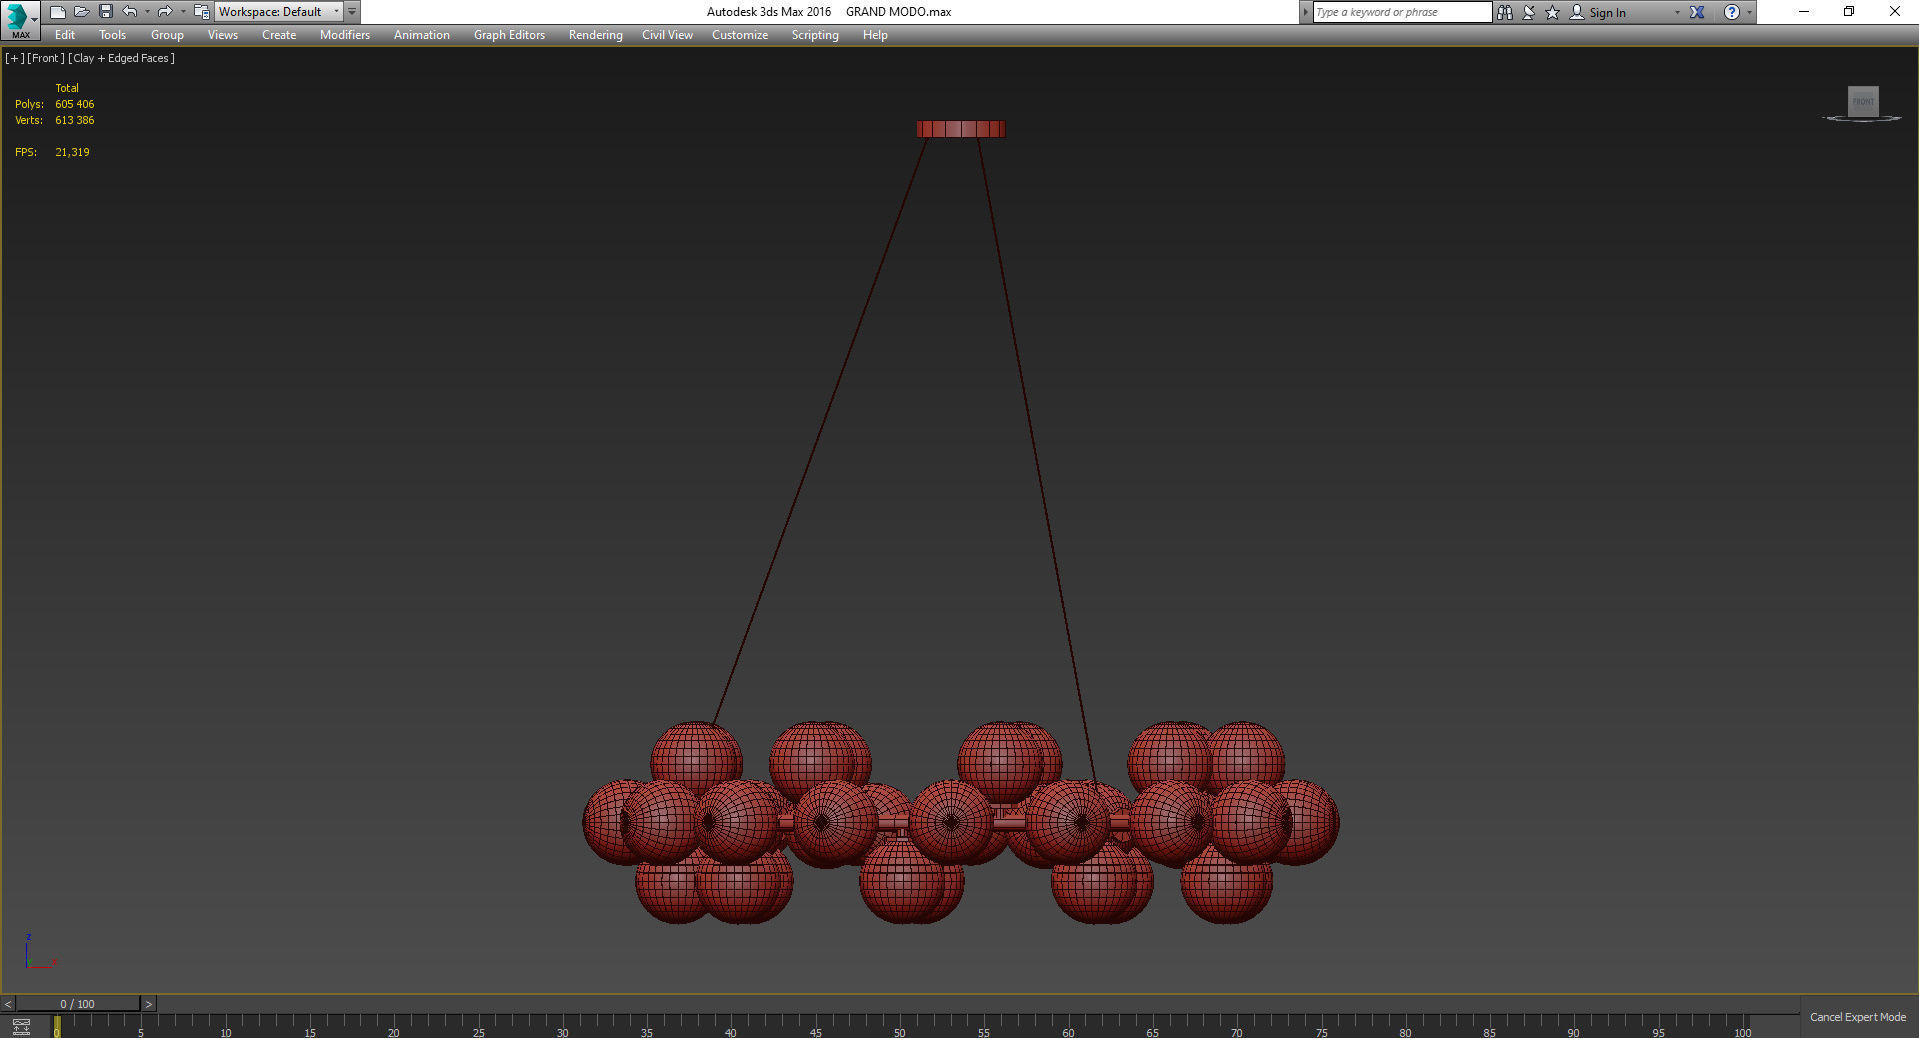Screen dimensions: 1919x1038
Task: Open undo history dropdown arrow
Action: point(147,12)
